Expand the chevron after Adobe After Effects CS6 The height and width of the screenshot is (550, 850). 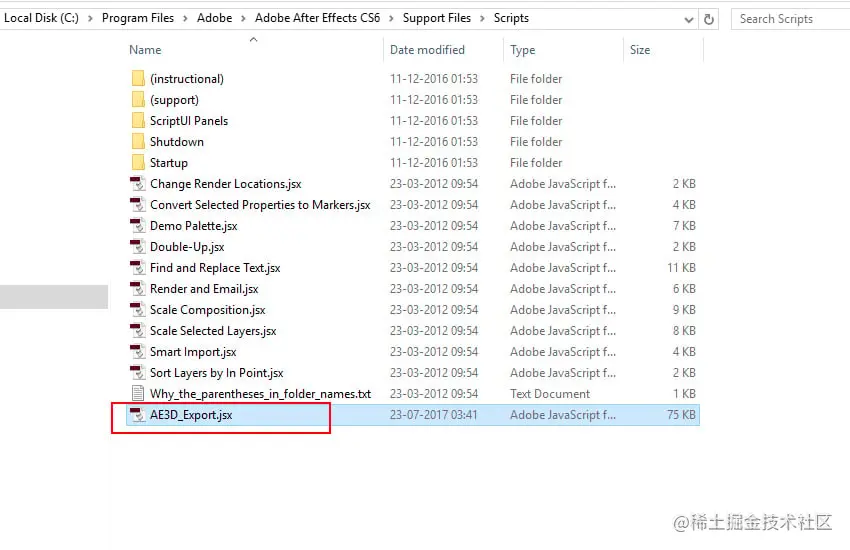tap(391, 18)
